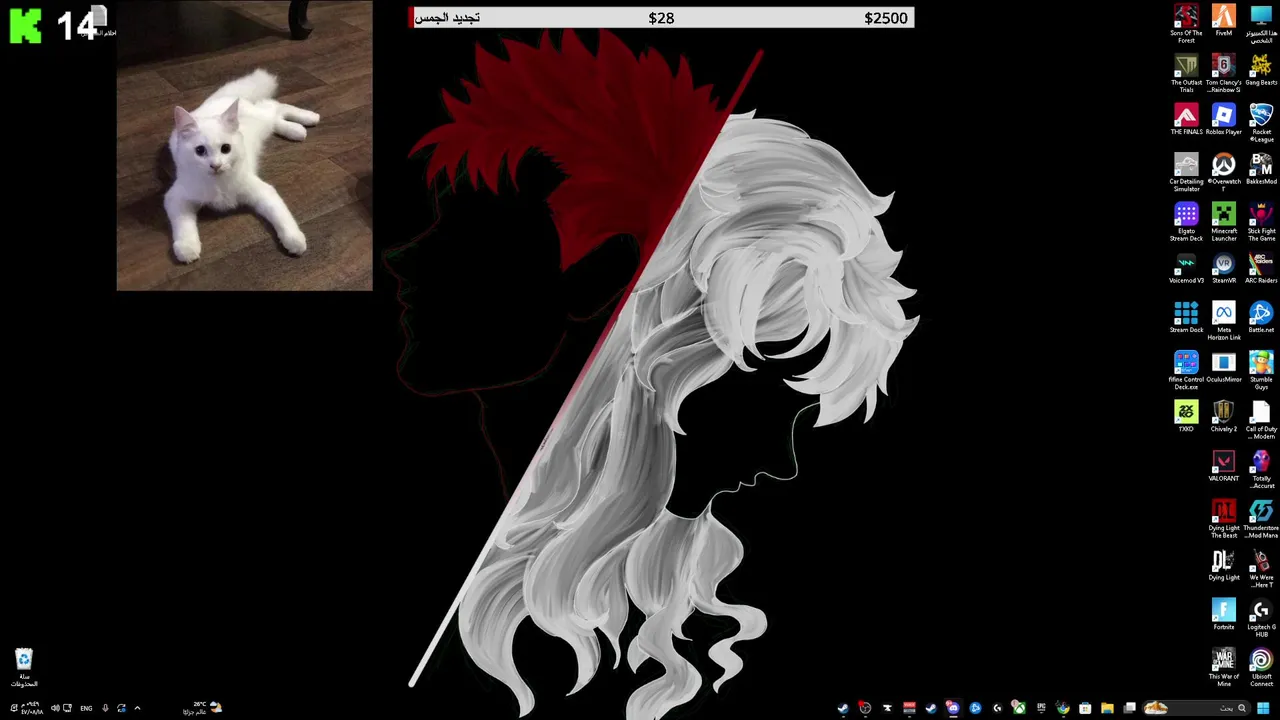
Task: Launch the Rocket League shortcut
Action: [1261, 123]
